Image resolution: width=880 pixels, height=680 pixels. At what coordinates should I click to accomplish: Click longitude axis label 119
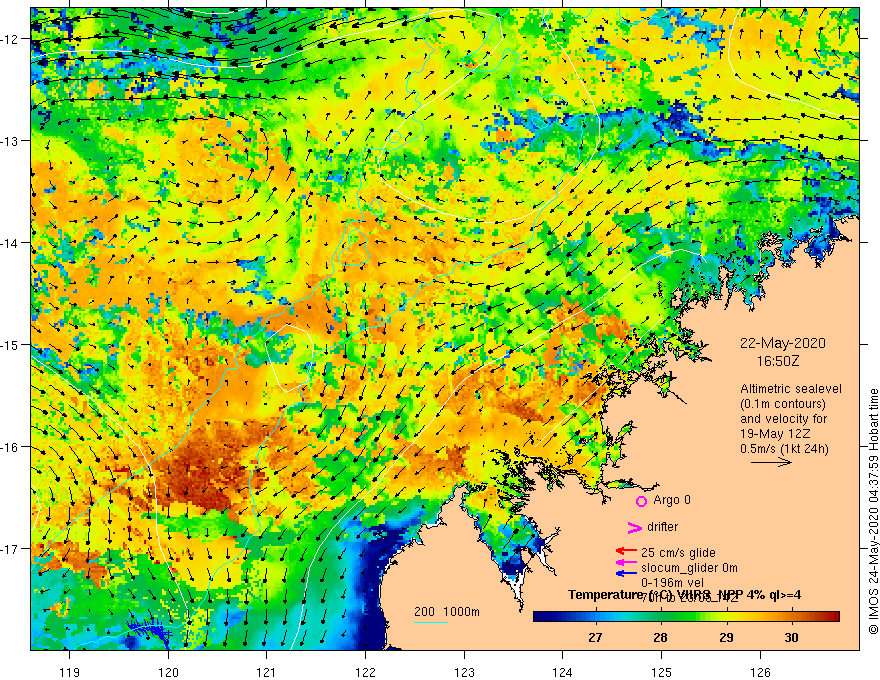(x=70, y=672)
